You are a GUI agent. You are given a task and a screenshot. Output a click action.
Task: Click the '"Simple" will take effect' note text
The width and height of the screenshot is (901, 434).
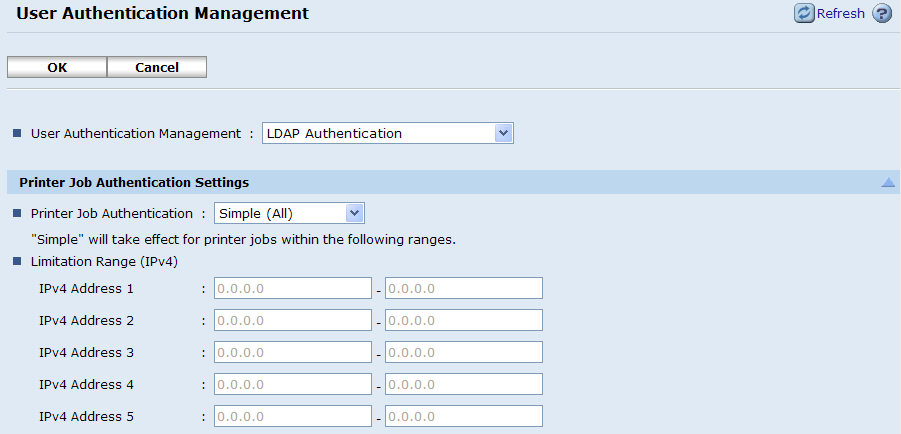(x=243, y=240)
